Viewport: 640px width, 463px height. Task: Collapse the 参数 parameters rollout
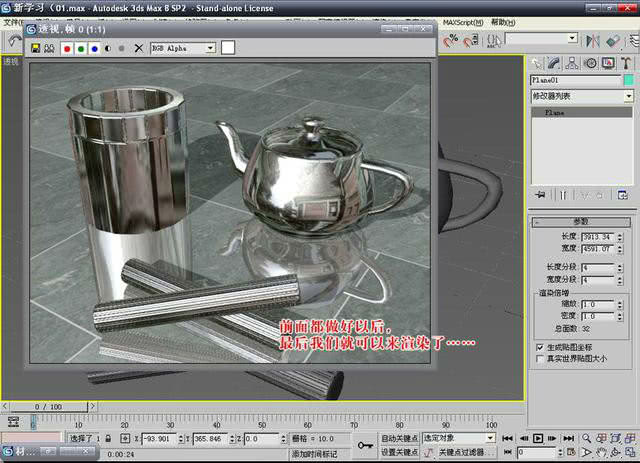click(x=581, y=222)
